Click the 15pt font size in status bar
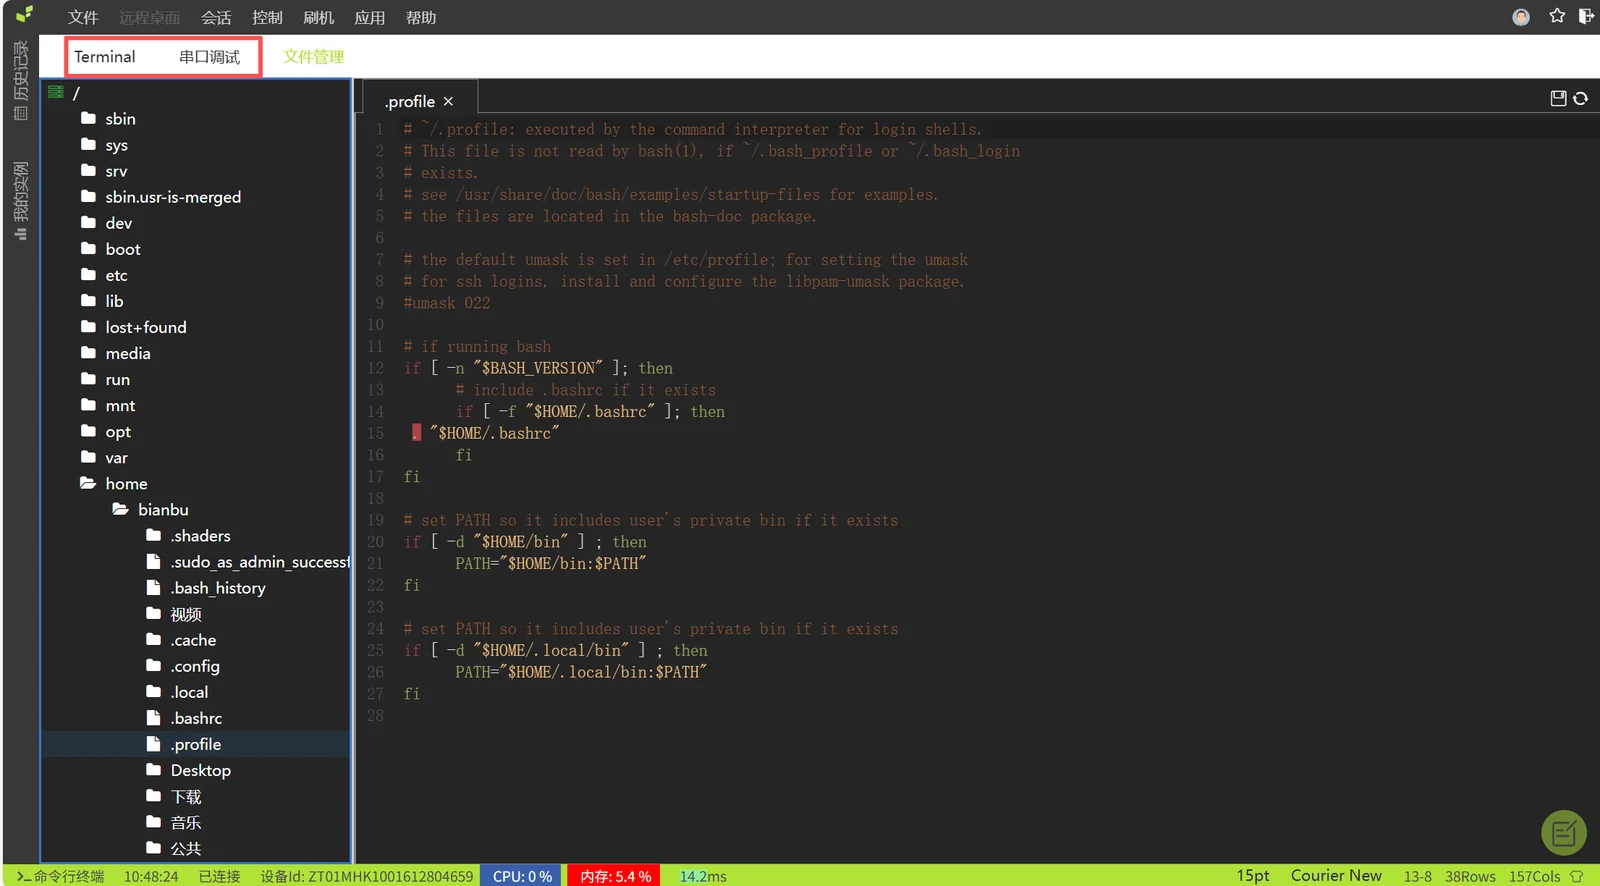Image resolution: width=1600 pixels, height=886 pixels. 1253,875
